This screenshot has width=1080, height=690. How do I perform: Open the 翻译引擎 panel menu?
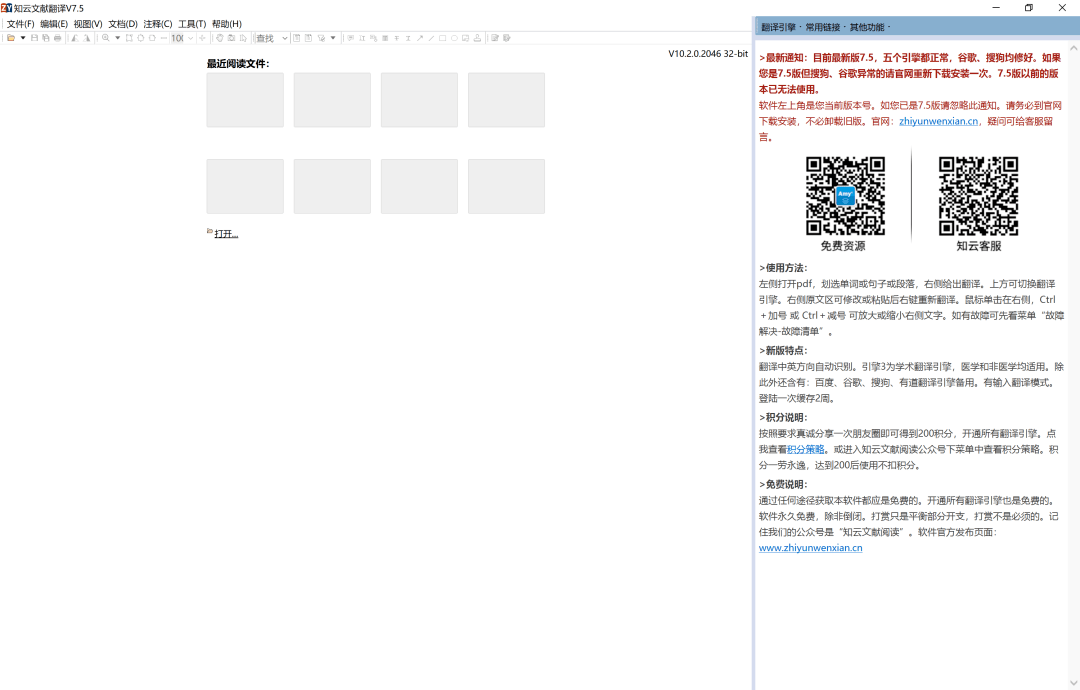[x=778, y=28]
